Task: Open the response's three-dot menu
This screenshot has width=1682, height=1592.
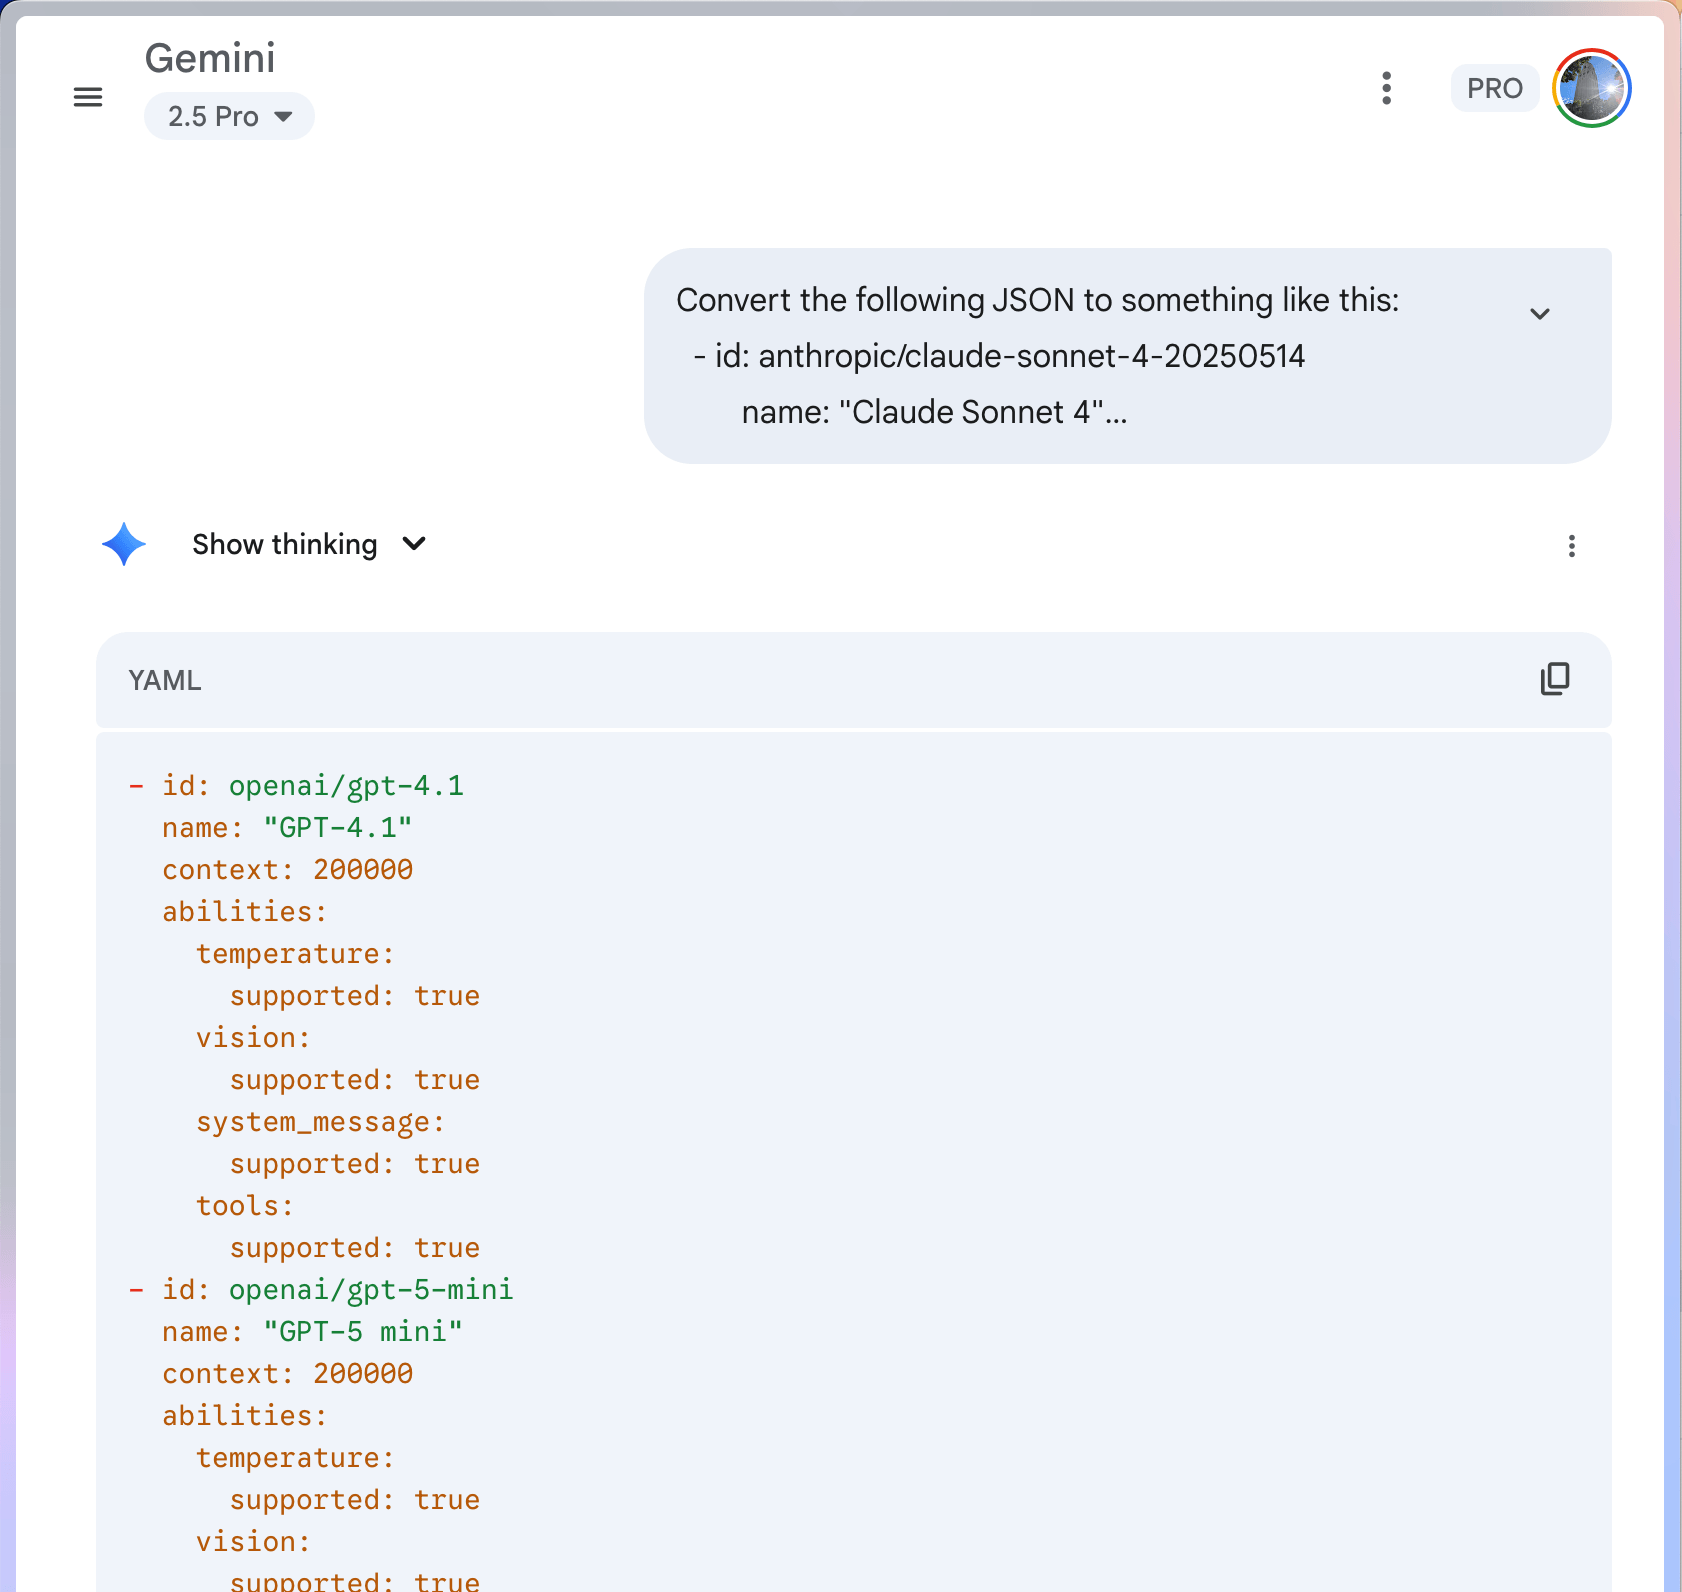Action: [1572, 547]
